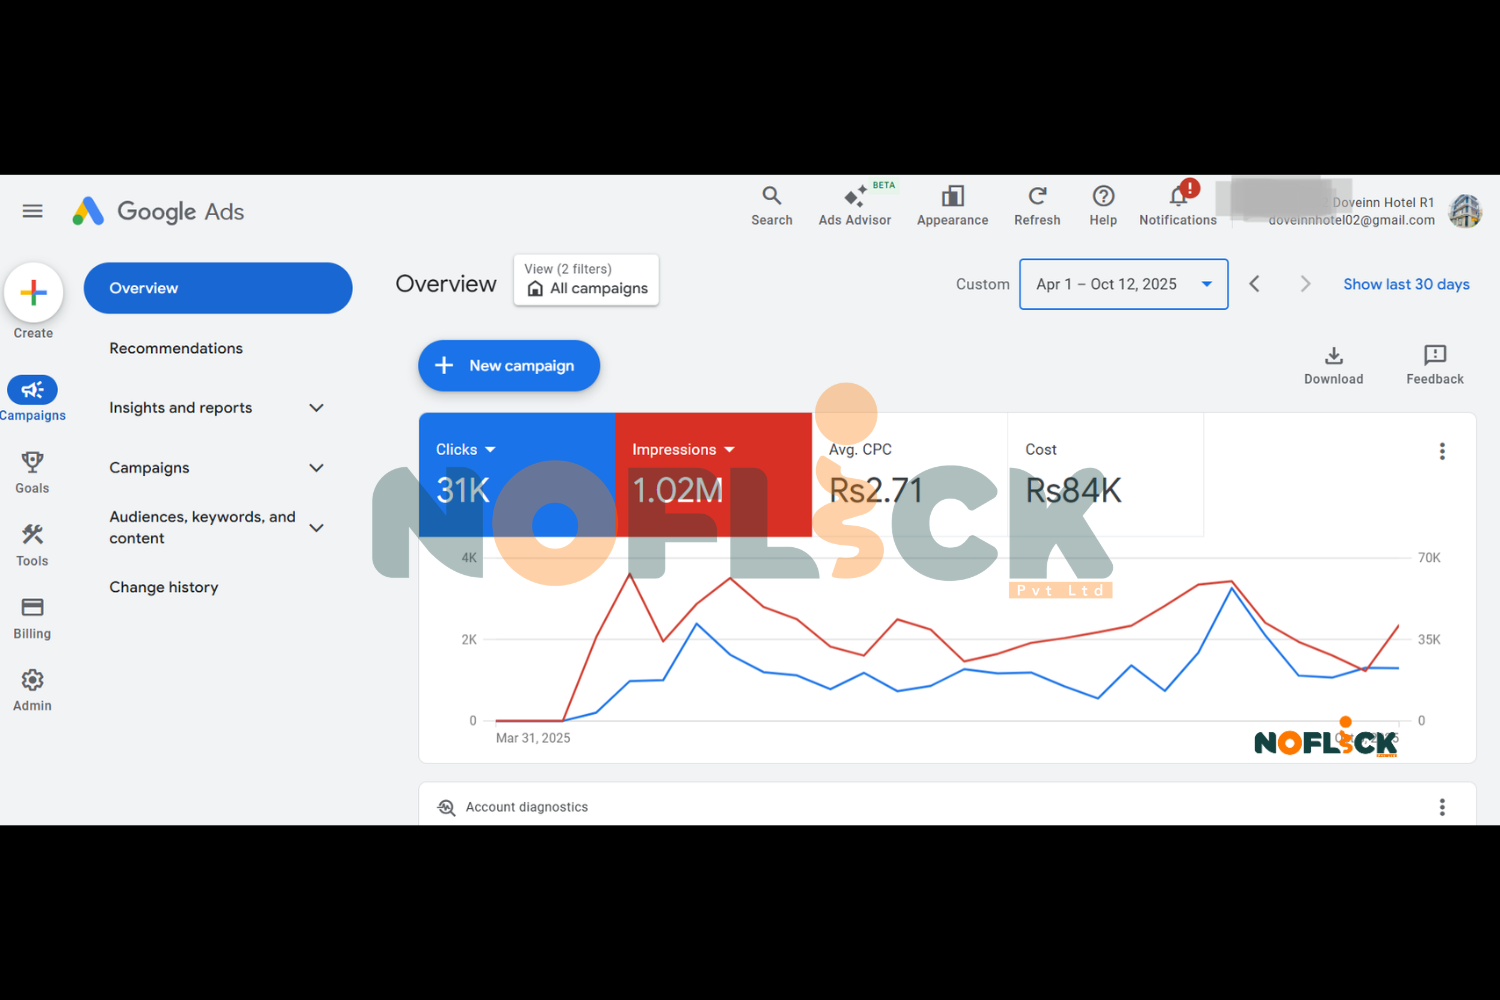Image resolution: width=1500 pixels, height=1000 pixels.
Task: Open Recommendations page
Action: tap(176, 348)
